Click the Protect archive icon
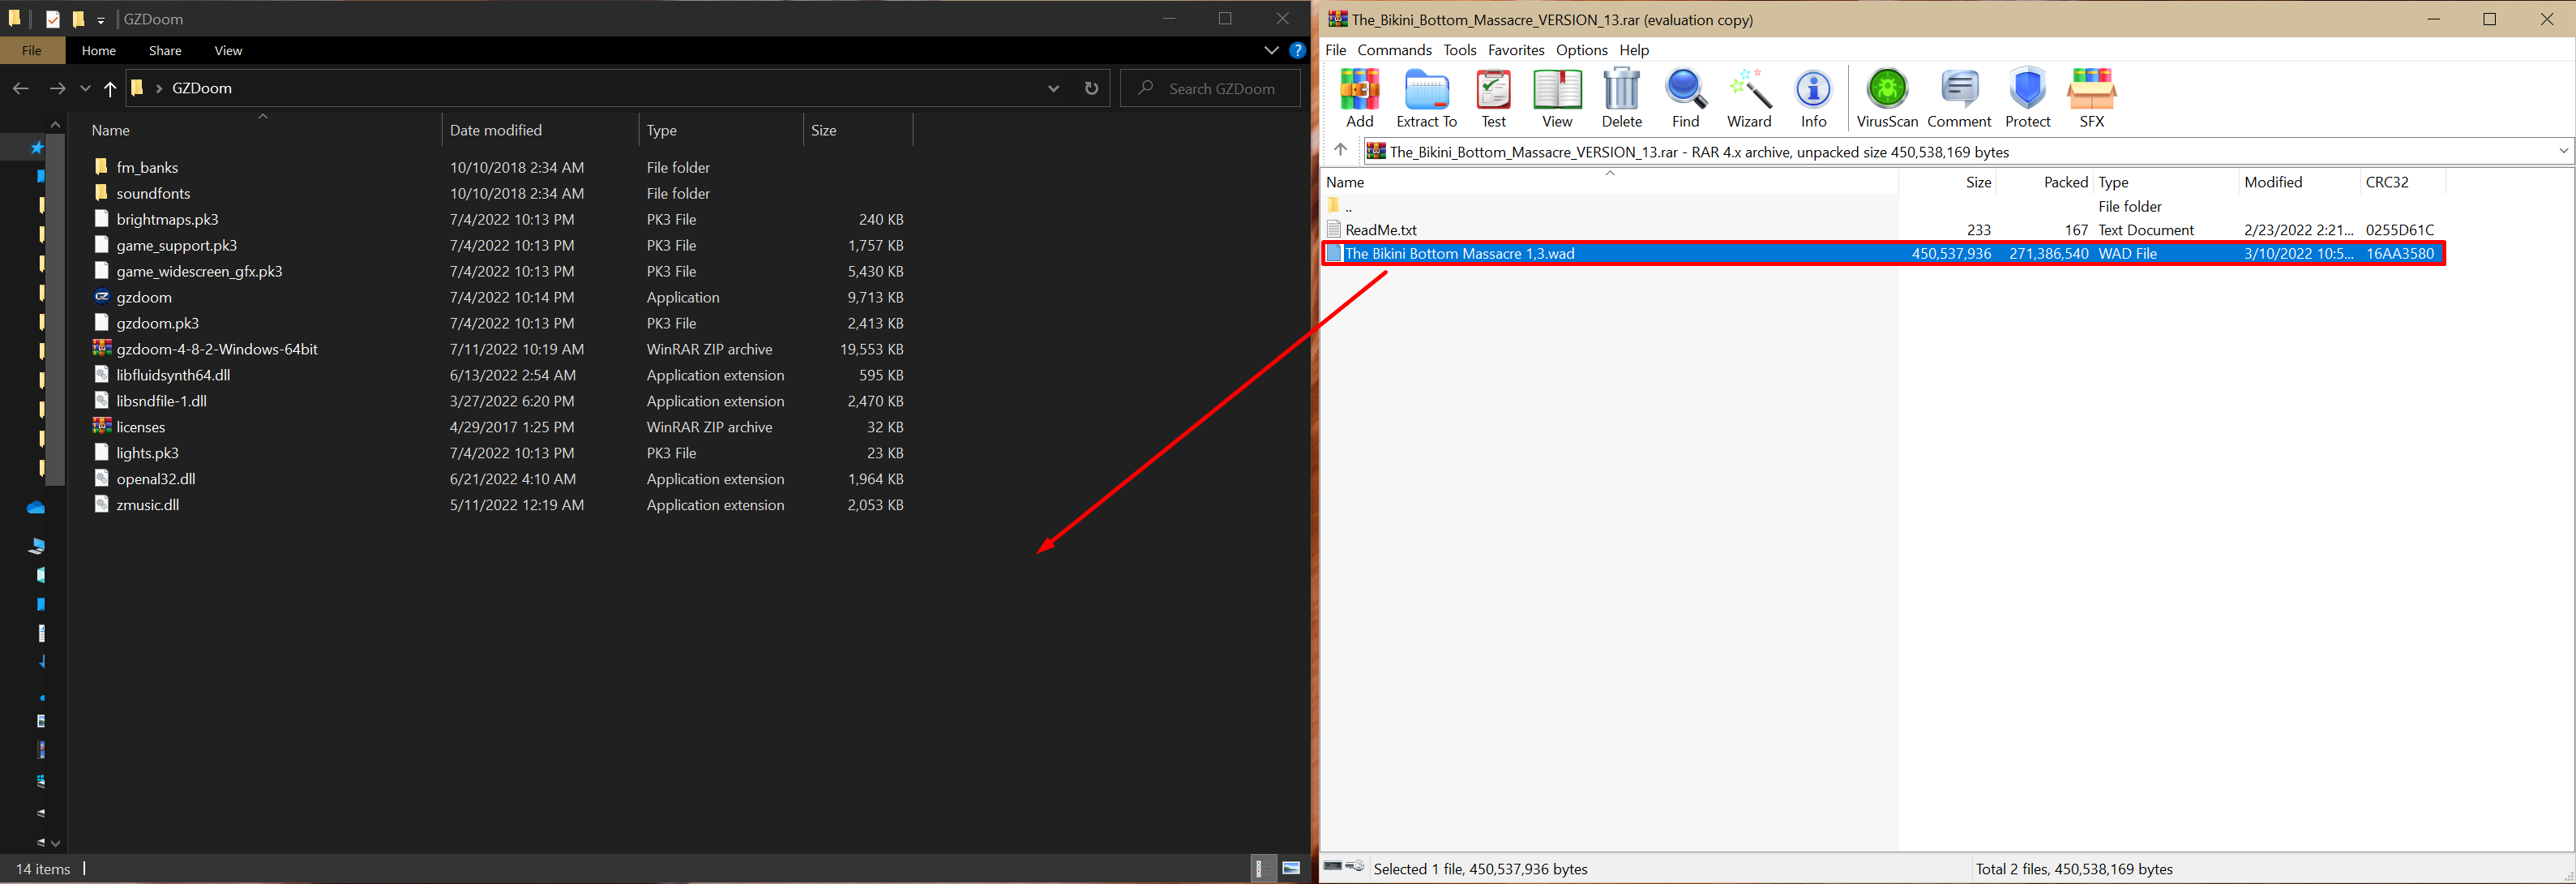The width and height of the screenshot is (2576, 884). [x=2027, y=98]
